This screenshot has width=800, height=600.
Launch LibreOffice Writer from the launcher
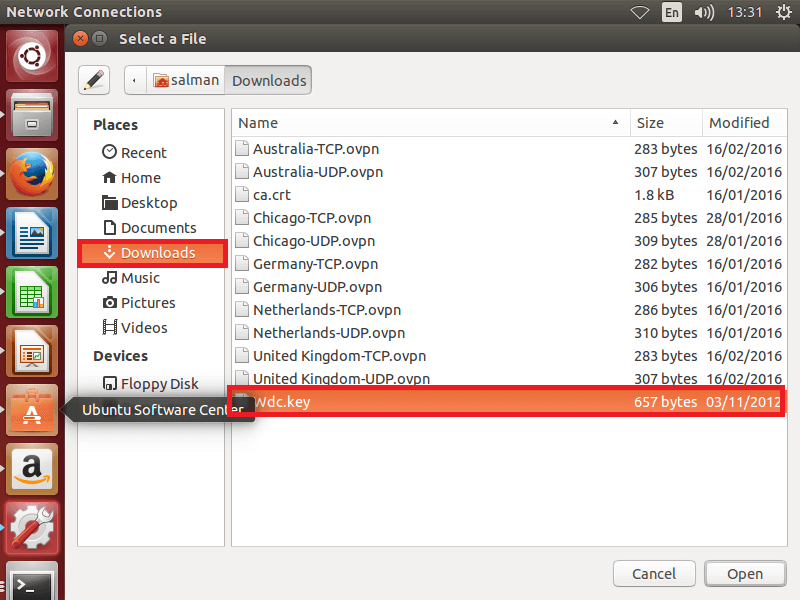tap(32, 233)
